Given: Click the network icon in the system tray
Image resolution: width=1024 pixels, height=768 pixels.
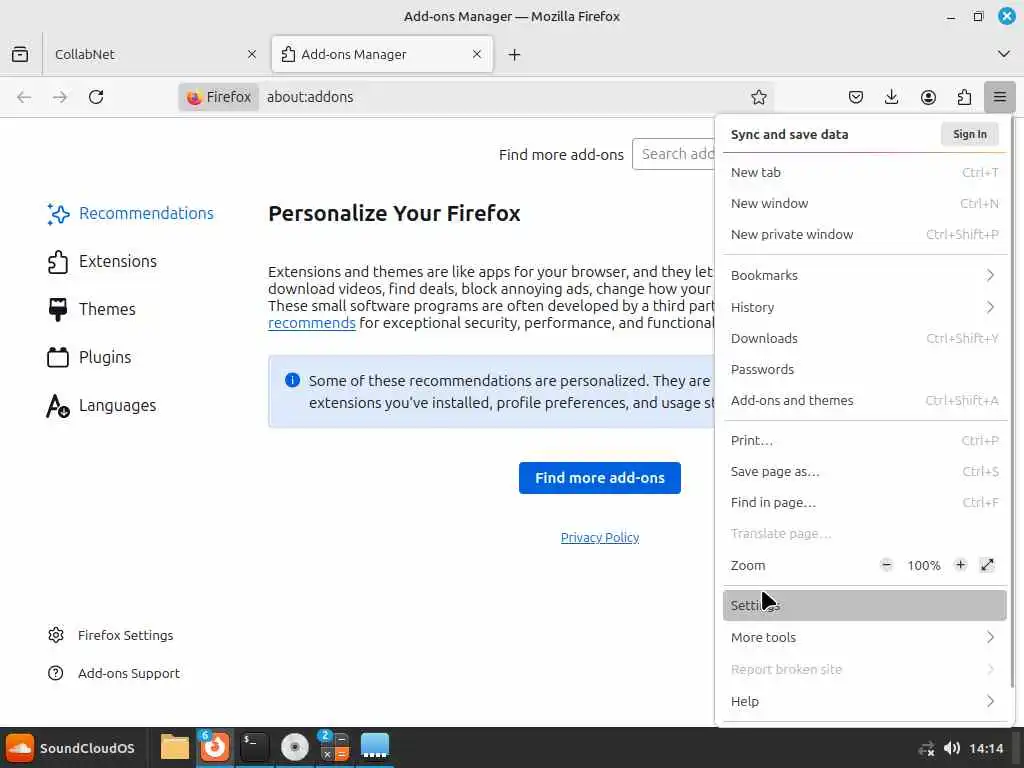Looking at the screenshot, I should click(927, 748).
